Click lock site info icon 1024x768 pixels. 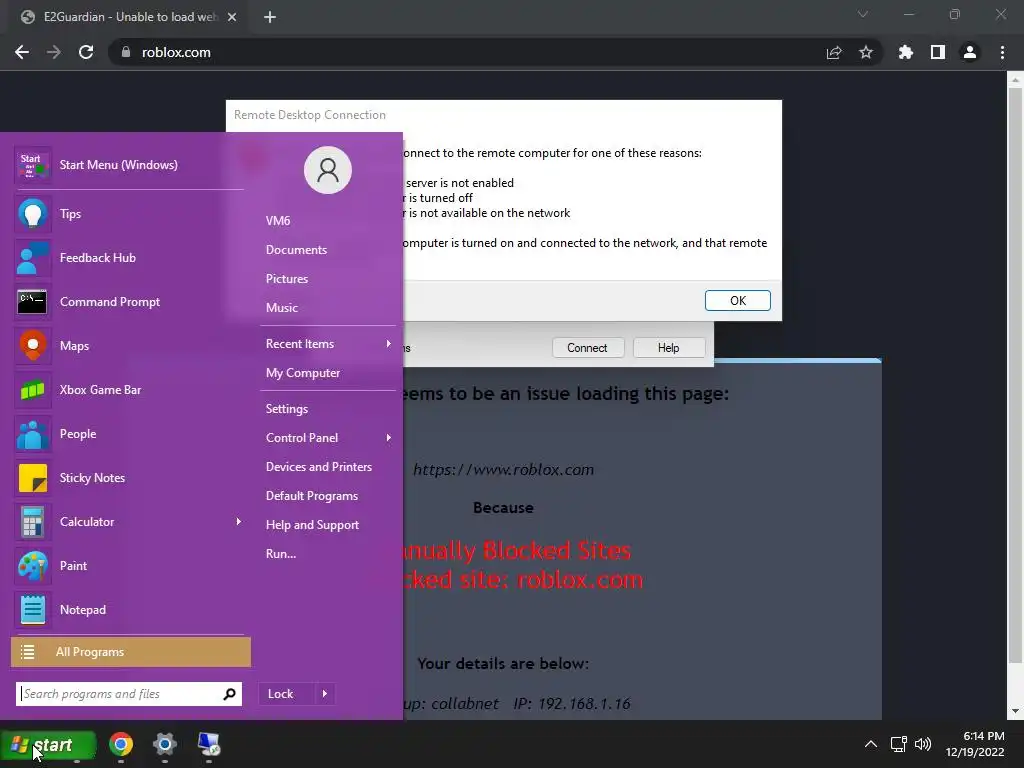pyautogui.click(x=126, y=52)
